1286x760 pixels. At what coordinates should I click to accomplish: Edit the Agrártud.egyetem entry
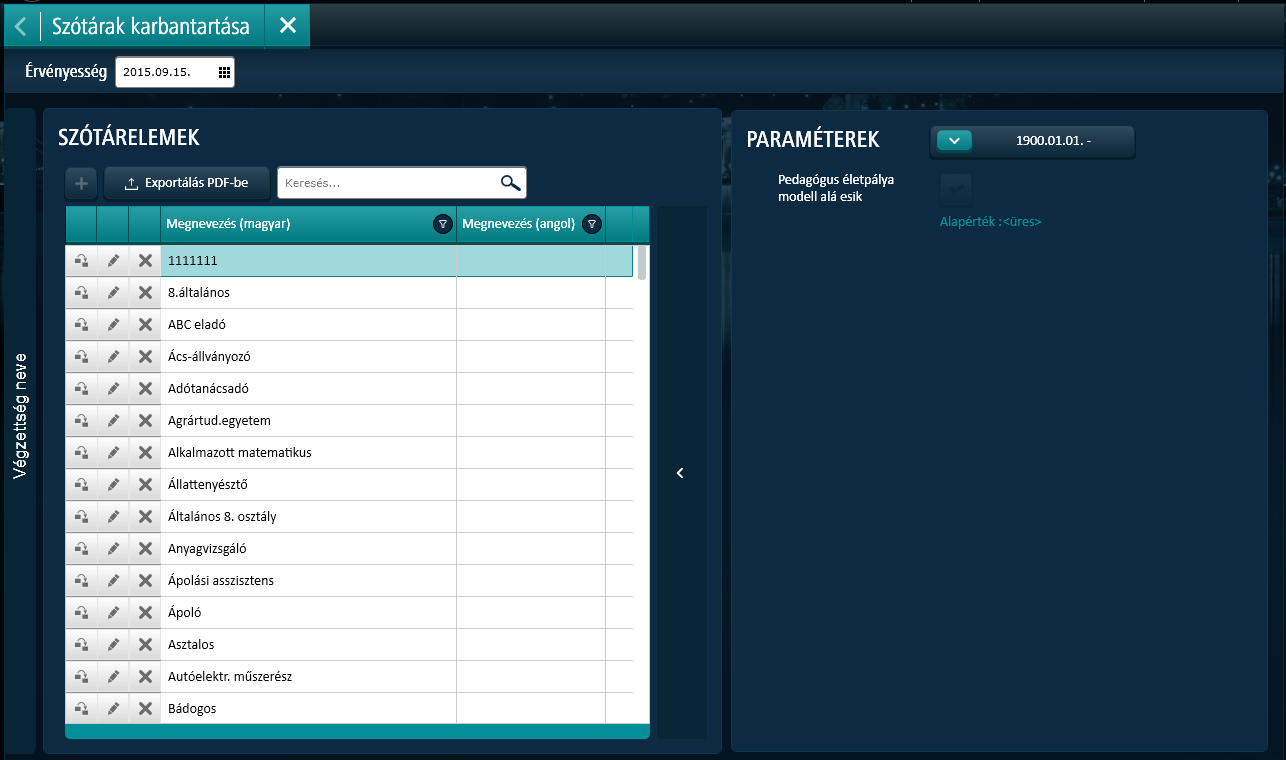[x=113, y=421]
